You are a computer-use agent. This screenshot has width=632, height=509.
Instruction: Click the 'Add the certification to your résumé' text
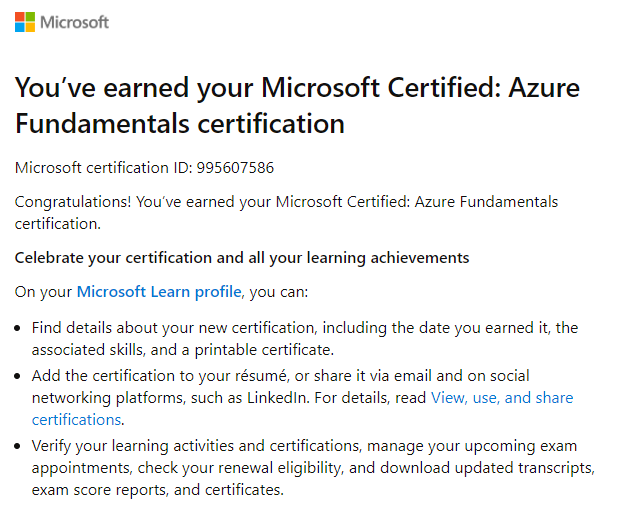(x=160, y=376)
